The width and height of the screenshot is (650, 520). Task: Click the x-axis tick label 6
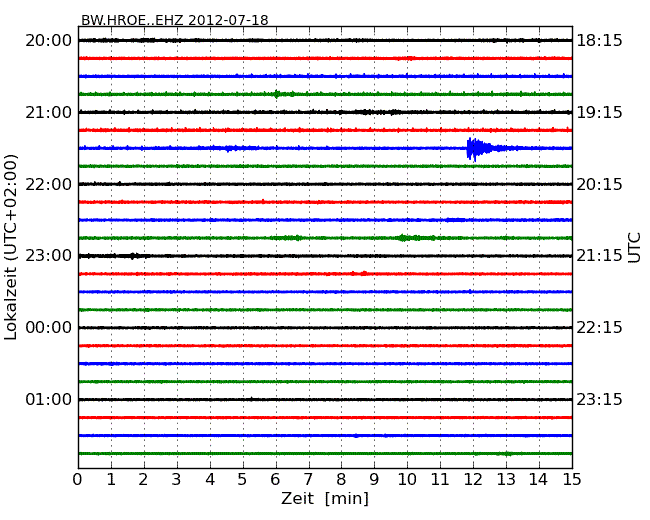coord(275,480)
